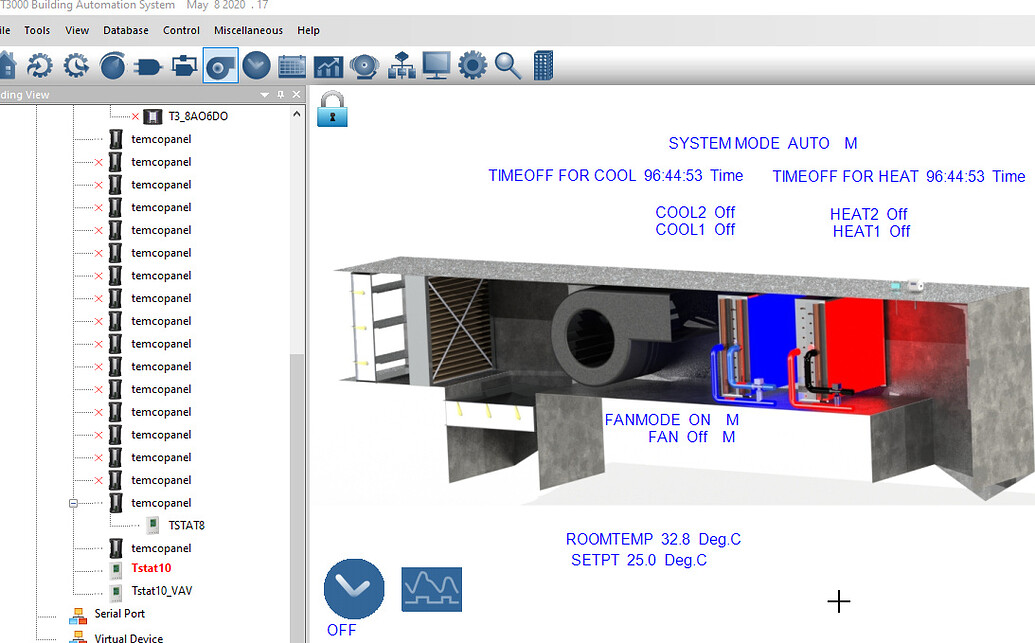Toggle the OFF control above OFF label
The height and width of the screenshot is (643, 1035).
click(x=354, y=589)
